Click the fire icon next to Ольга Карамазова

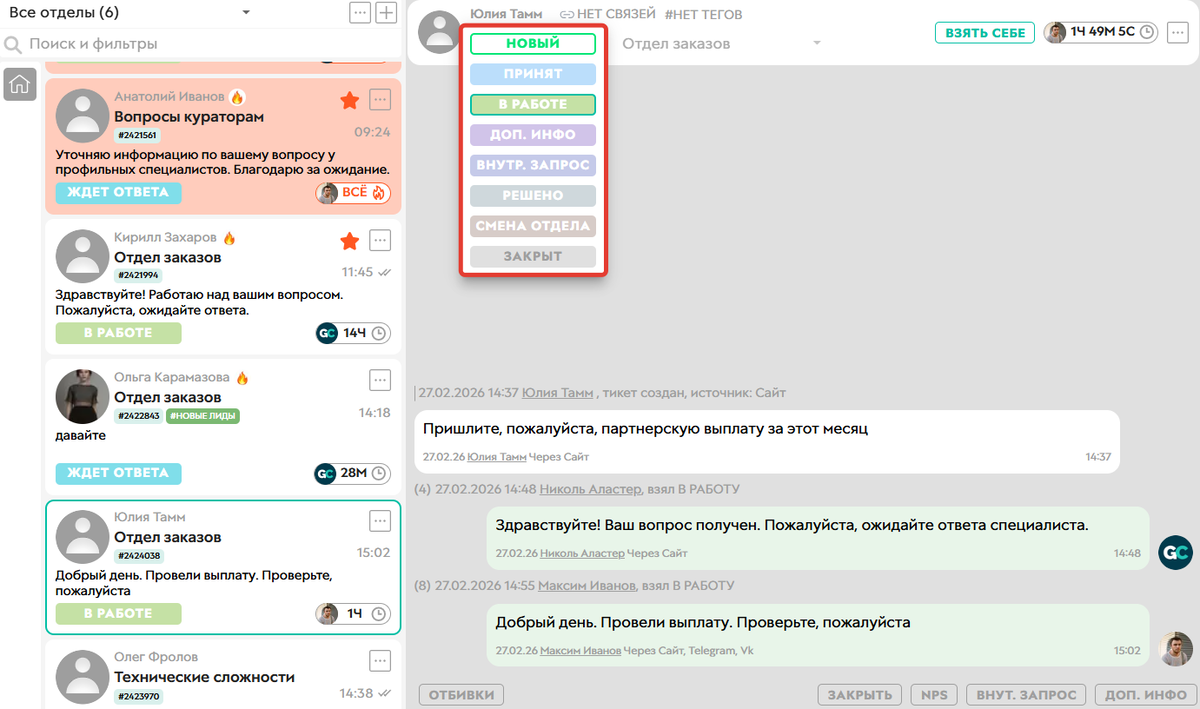coord(242,378)
